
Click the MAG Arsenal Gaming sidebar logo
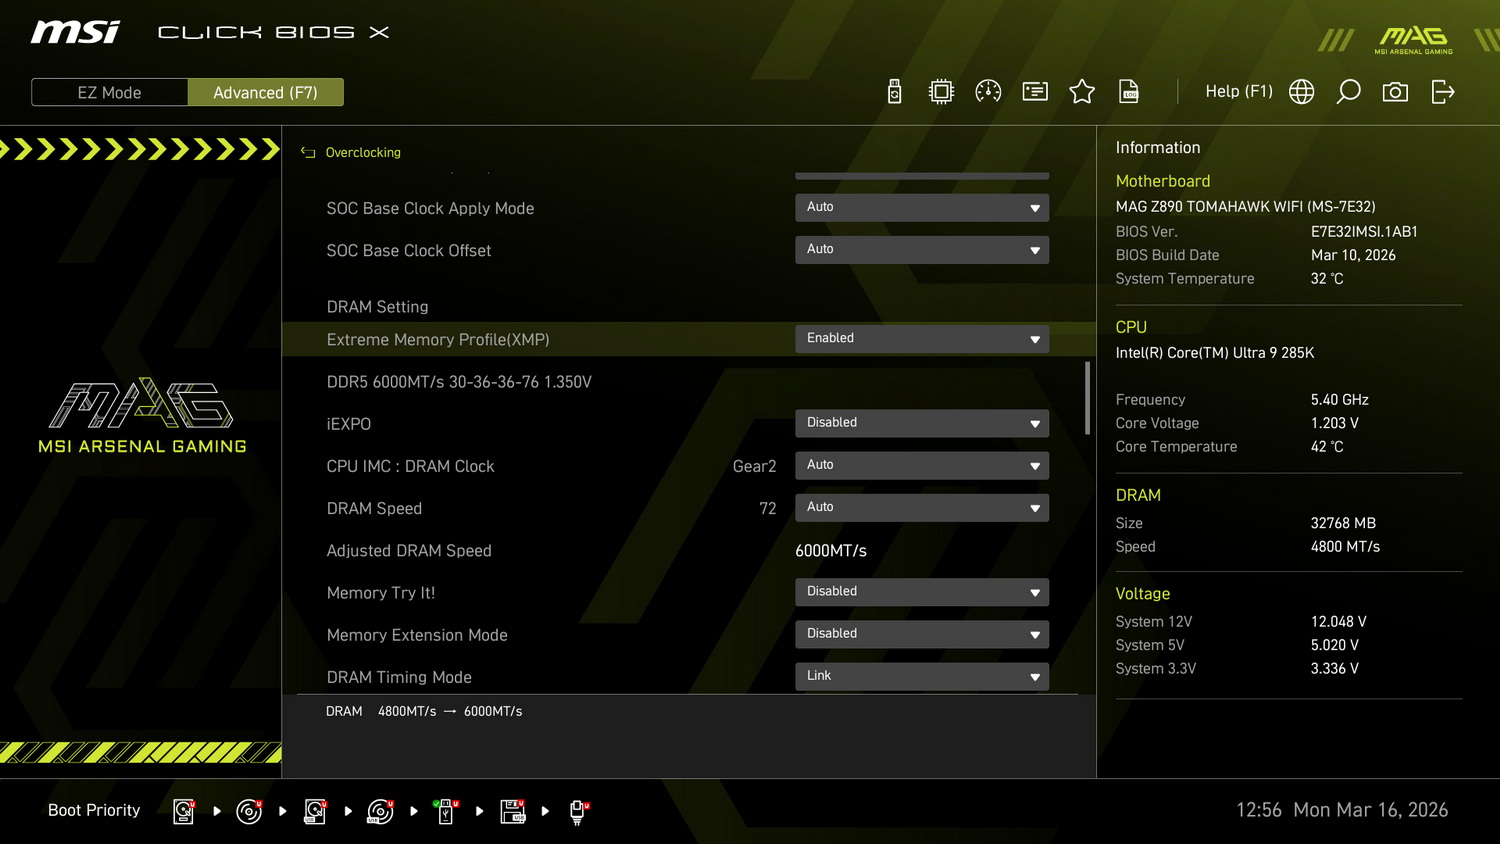coord(142,416)
